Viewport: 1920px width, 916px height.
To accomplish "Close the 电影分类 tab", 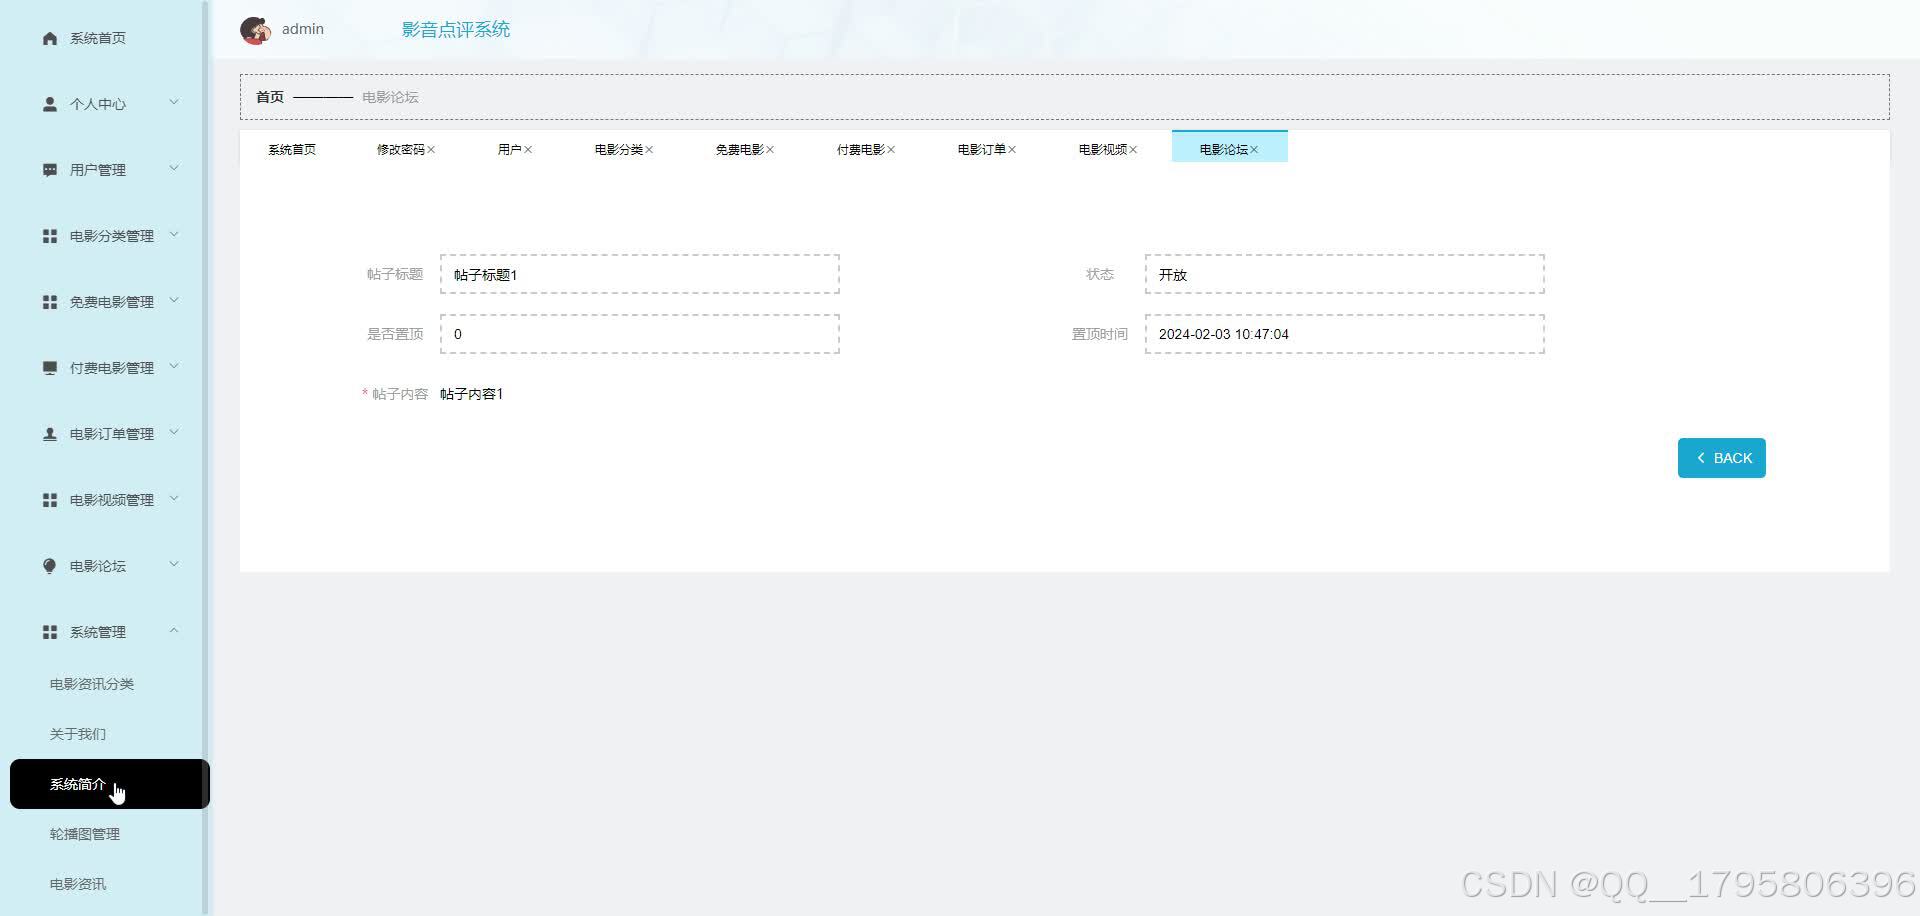I will [649, 150].
